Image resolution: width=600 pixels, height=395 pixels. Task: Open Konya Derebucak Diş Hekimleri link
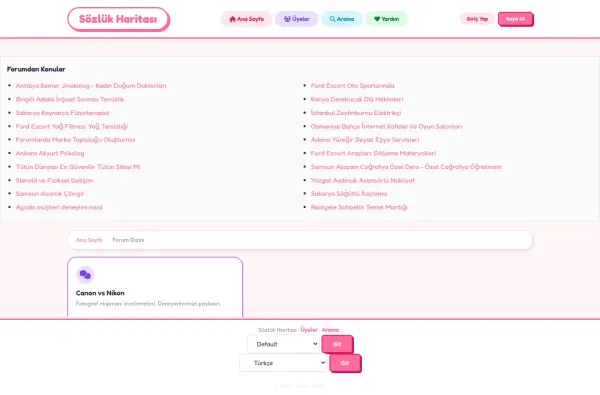tap(357, 99)
